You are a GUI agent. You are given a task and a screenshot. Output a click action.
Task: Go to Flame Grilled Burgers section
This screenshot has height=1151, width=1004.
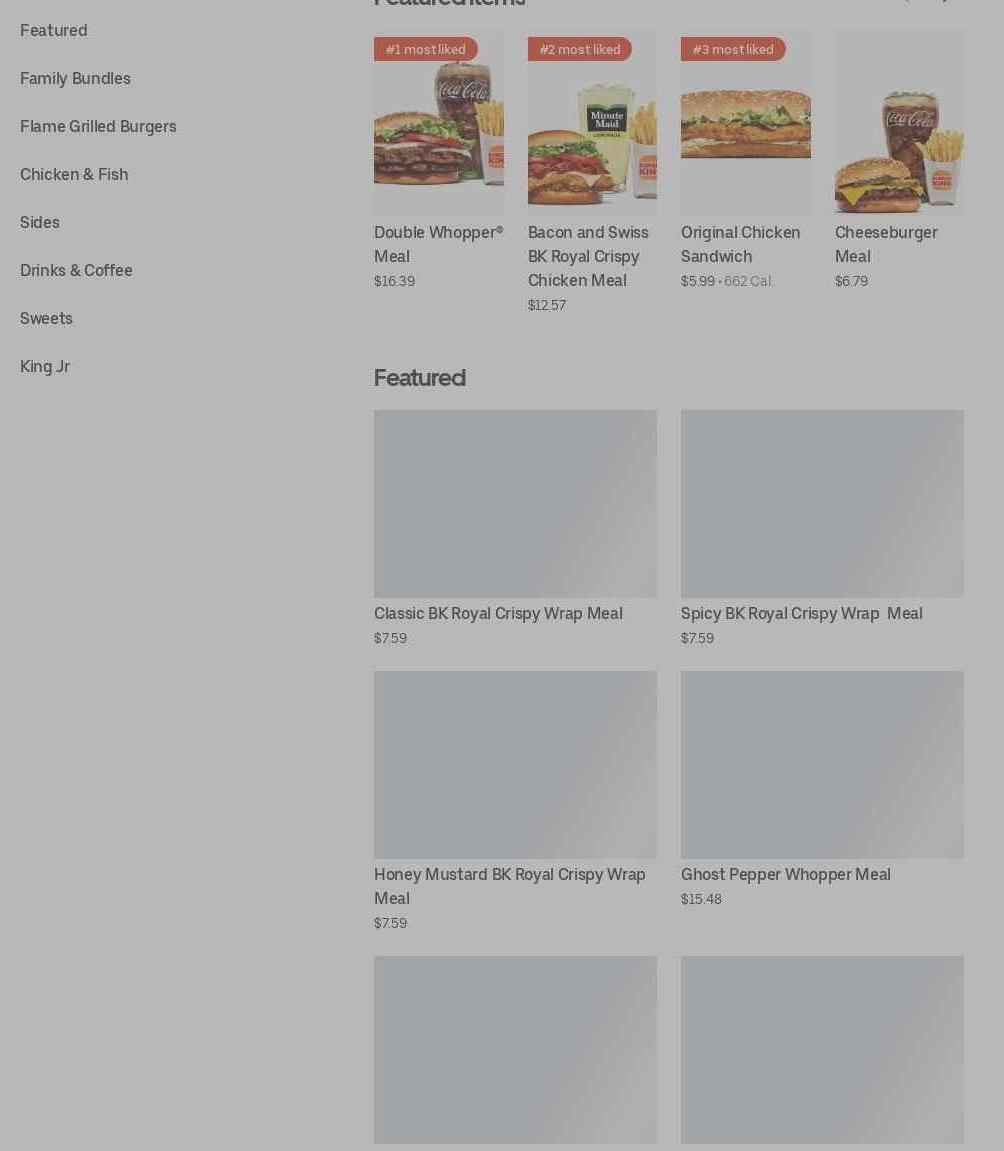tap(98, 126)
